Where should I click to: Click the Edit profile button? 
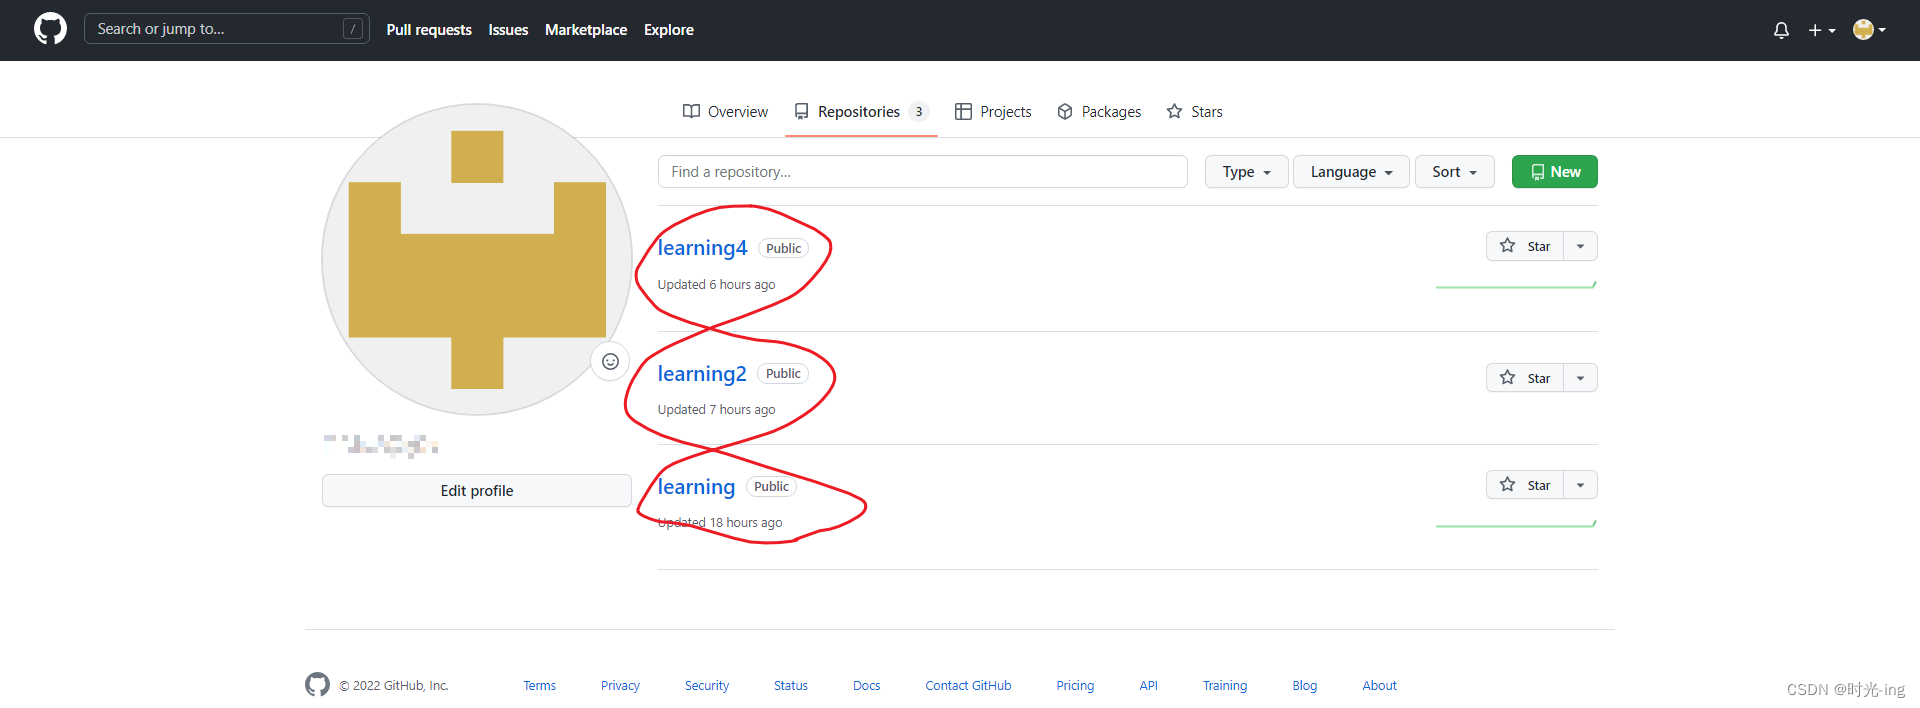coord(477,491)
